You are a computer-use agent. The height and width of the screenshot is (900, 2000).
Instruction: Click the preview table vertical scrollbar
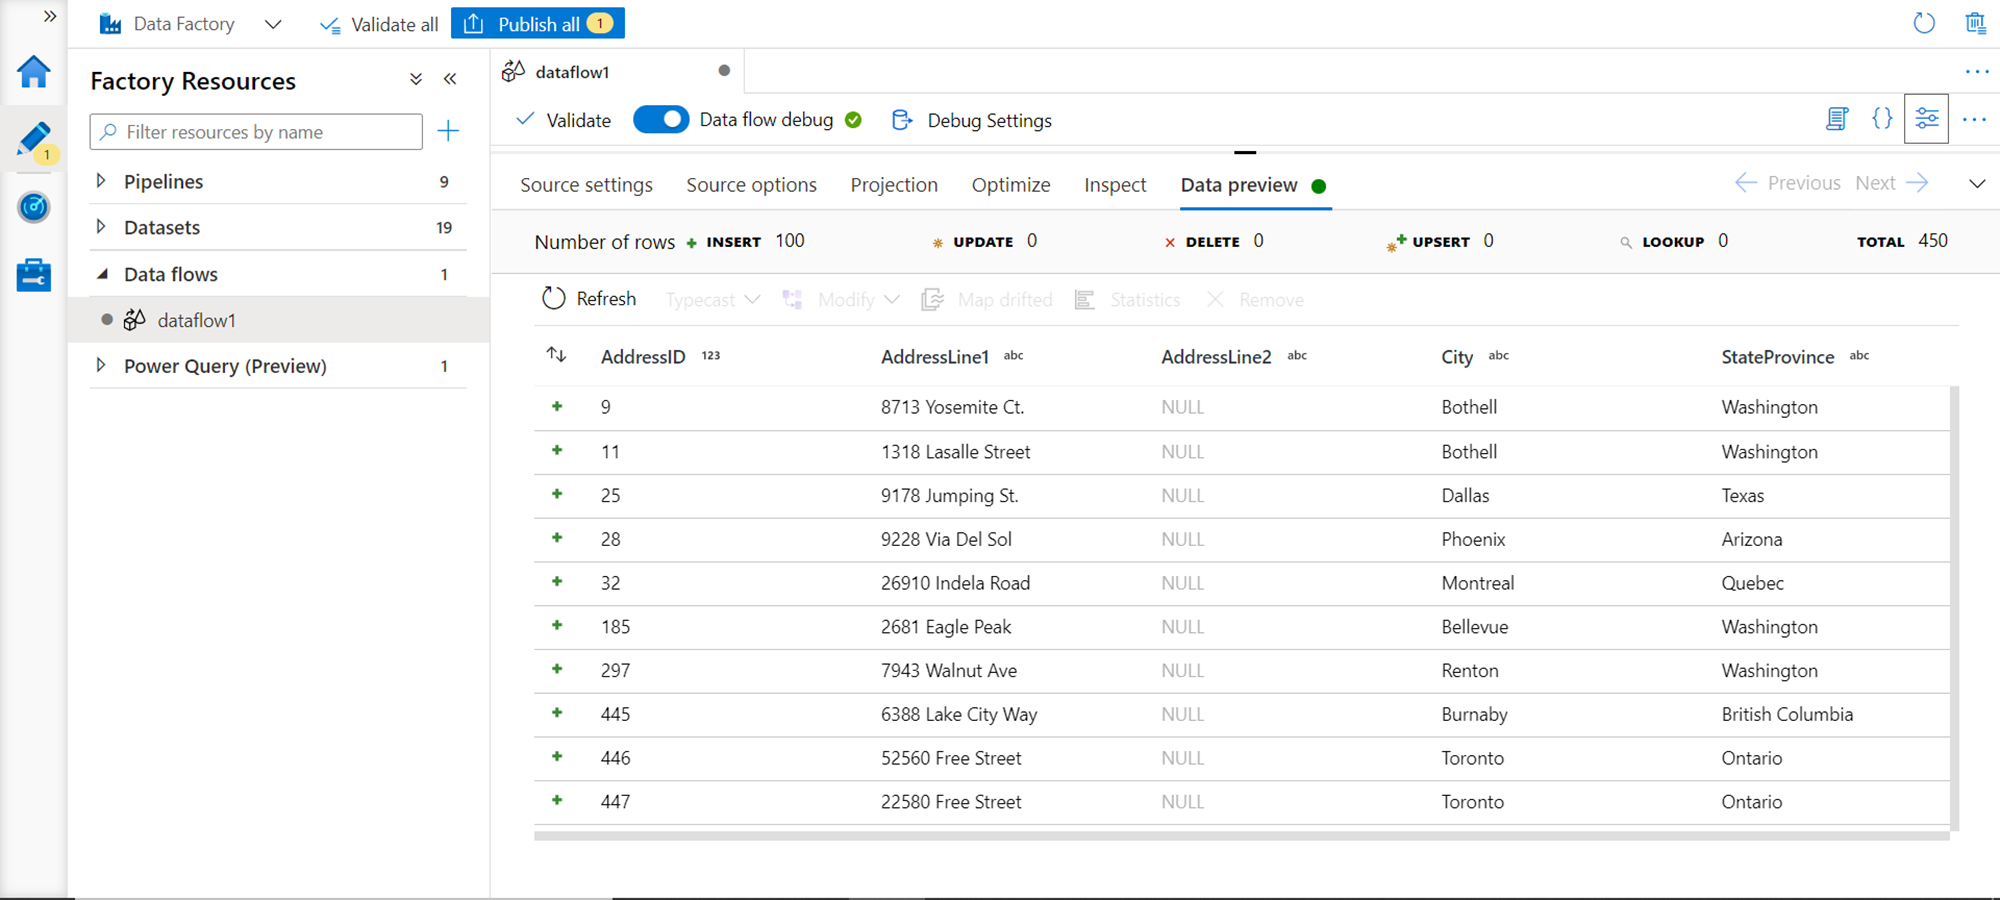click(x=1954, y=608)
